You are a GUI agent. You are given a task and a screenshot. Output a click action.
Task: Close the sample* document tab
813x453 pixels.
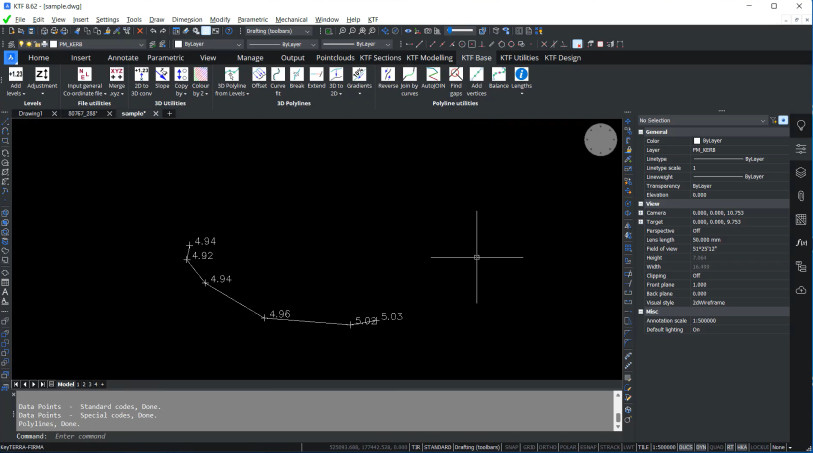click(156, 114)
